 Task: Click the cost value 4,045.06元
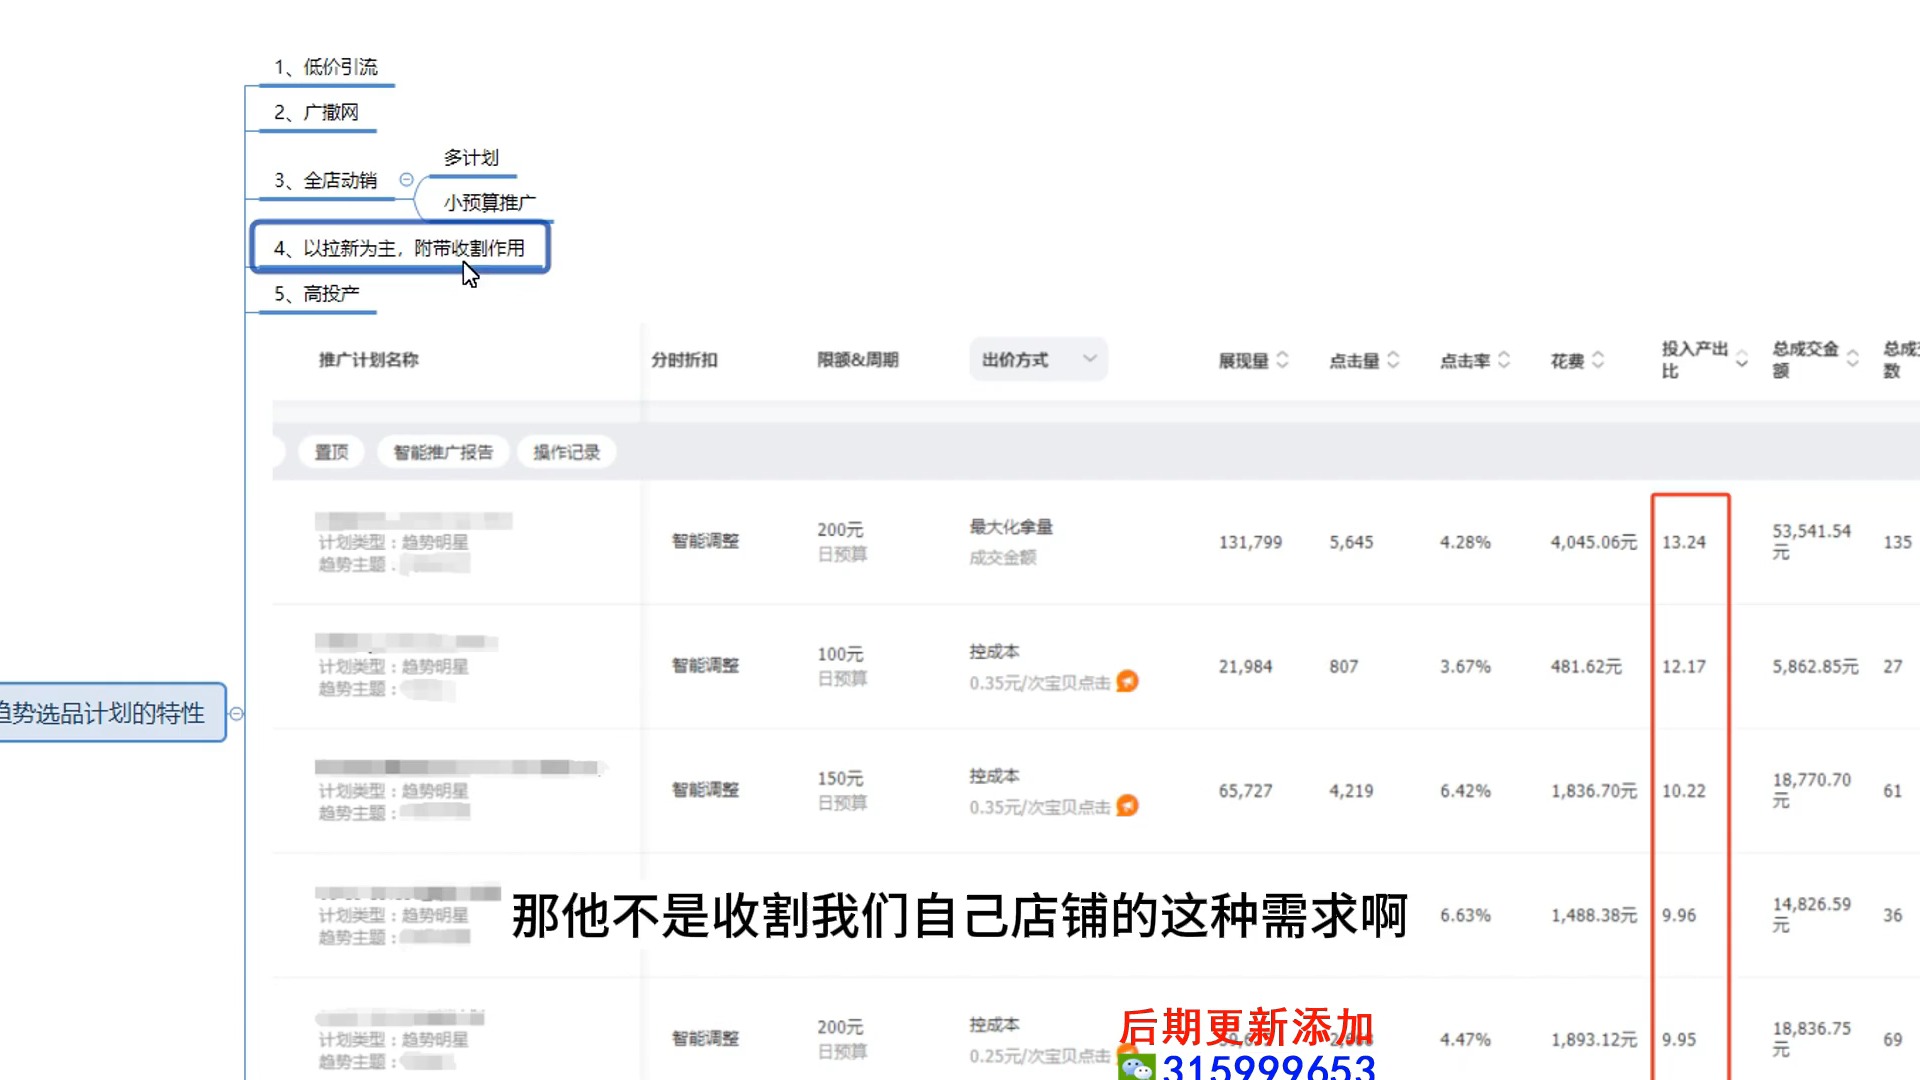(x=1594, y=542)
